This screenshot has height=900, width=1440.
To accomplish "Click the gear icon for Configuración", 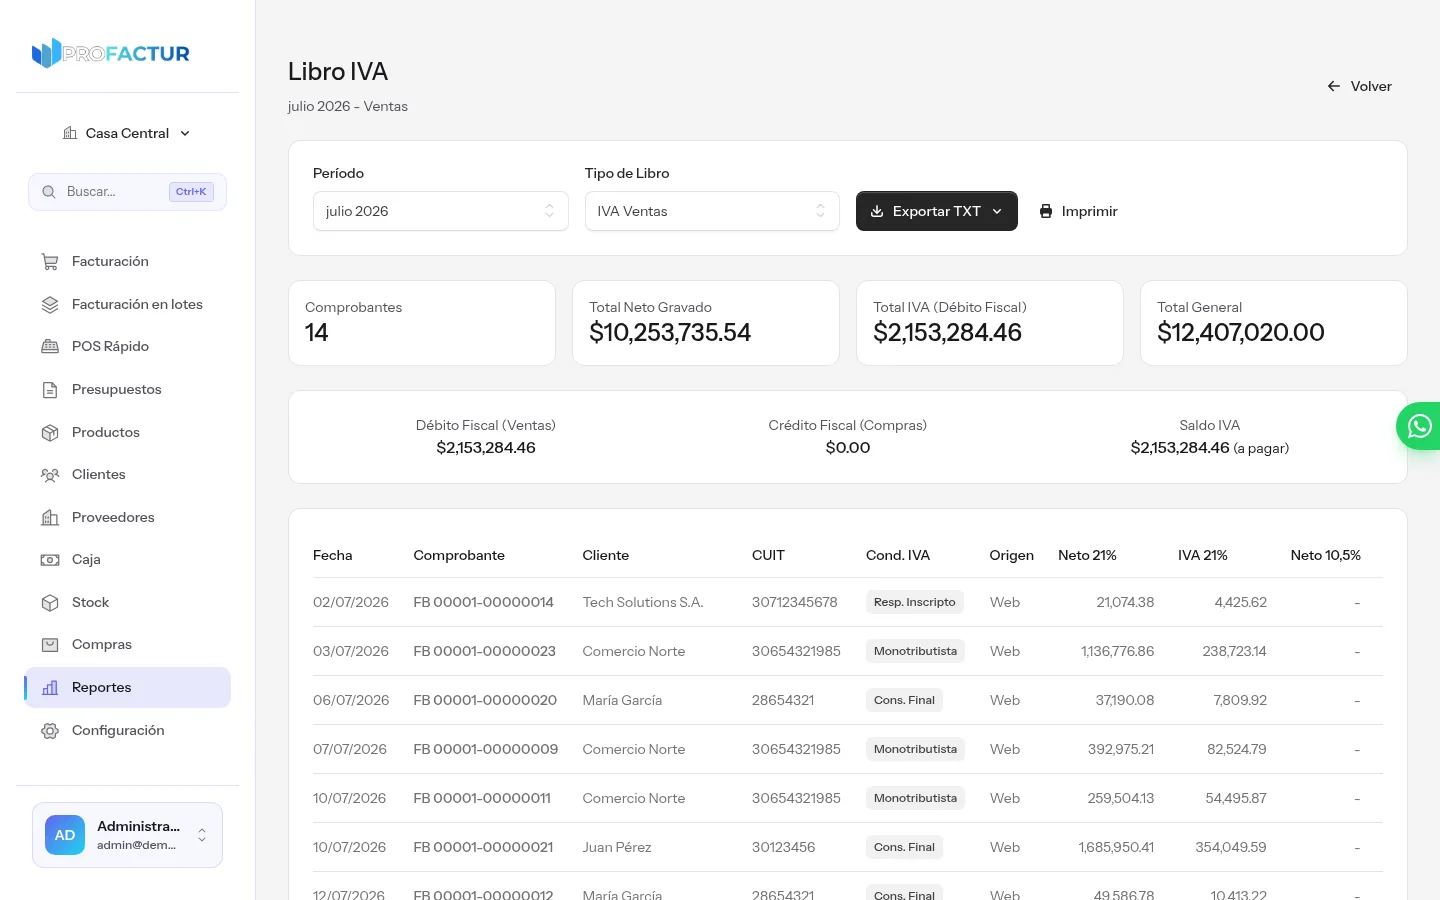I will point(50,731).
